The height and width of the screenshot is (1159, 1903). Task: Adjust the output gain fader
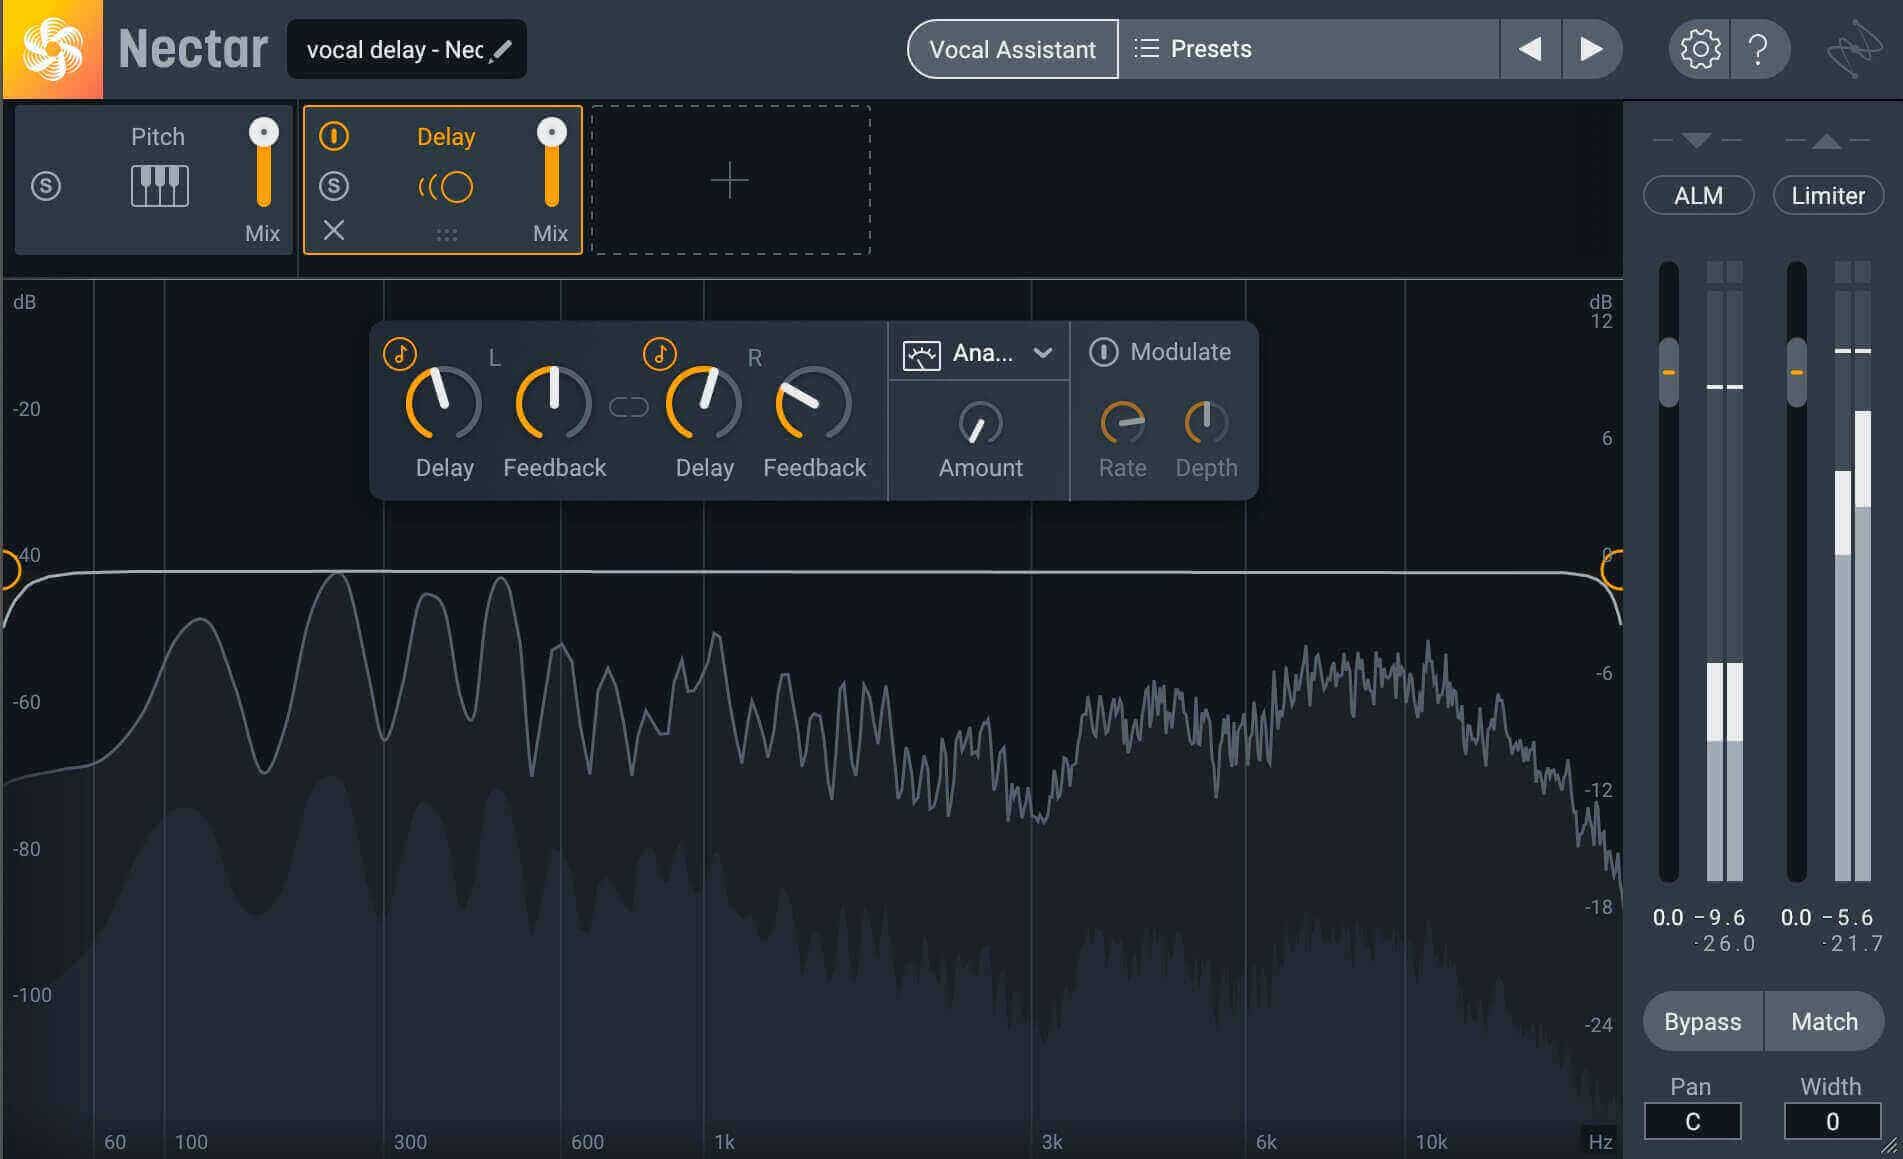coord(1796,372)
